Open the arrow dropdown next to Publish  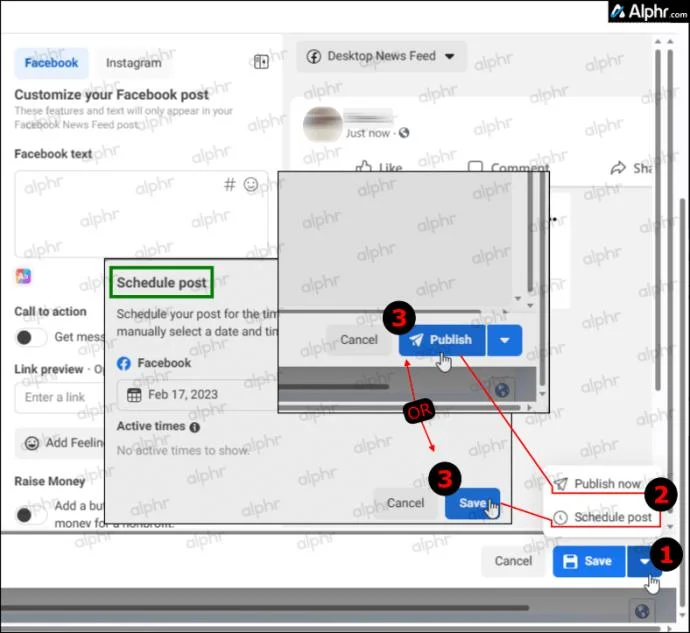coord(504,340)
